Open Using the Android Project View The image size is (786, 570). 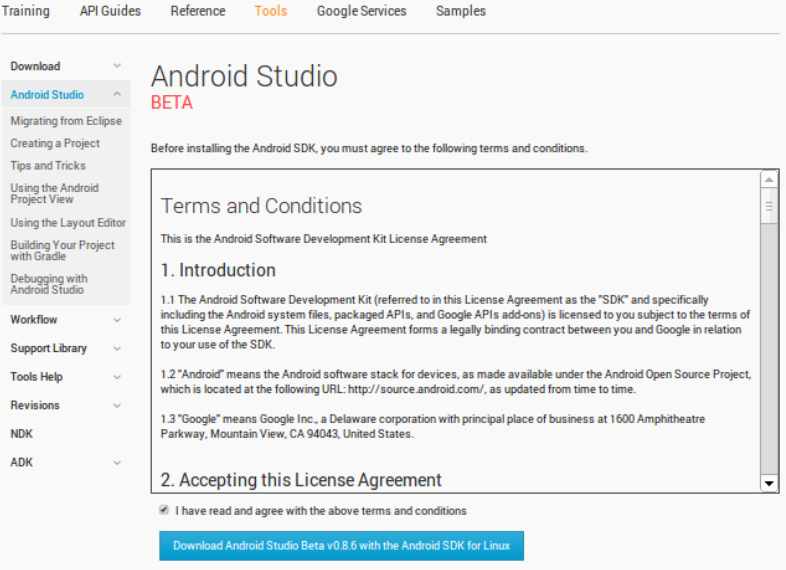55,194
